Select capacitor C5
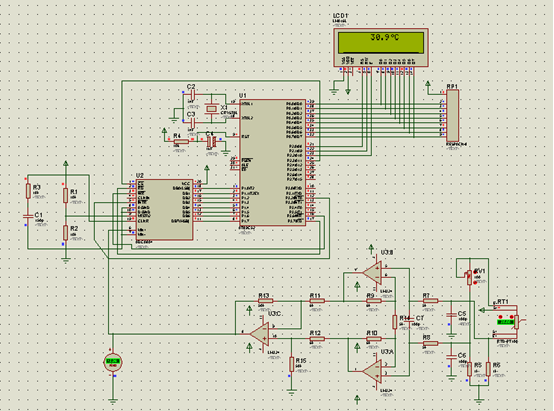Viewport: 554px width, 411px height. click(451, 315)
